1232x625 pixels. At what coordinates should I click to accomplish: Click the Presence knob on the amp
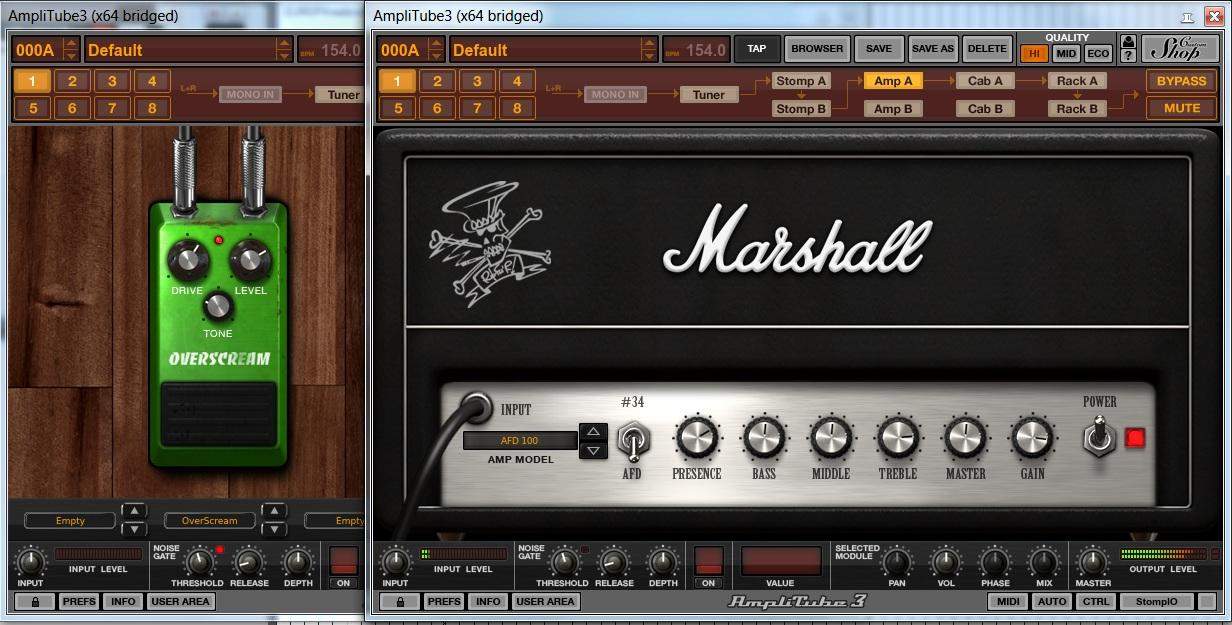[x=697, y=438]
